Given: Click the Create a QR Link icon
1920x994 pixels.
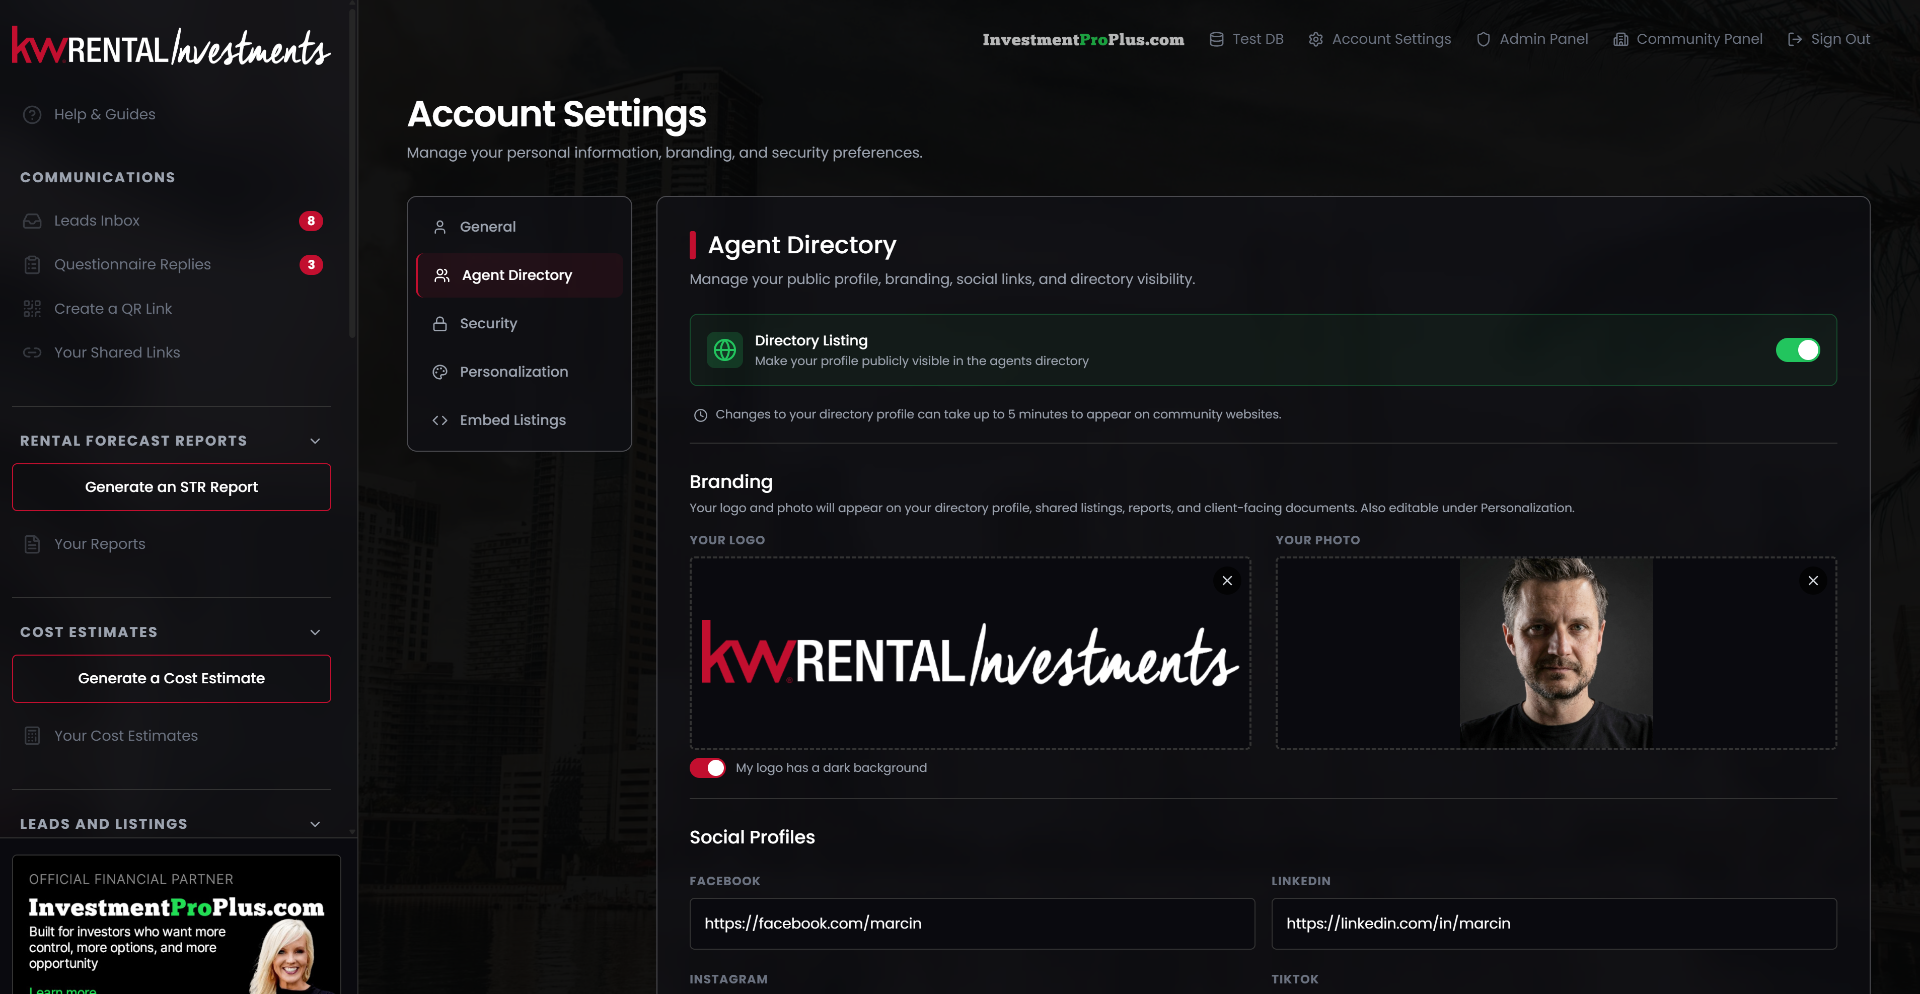Looking at the screenshot, I should click(x=32, y=309).
